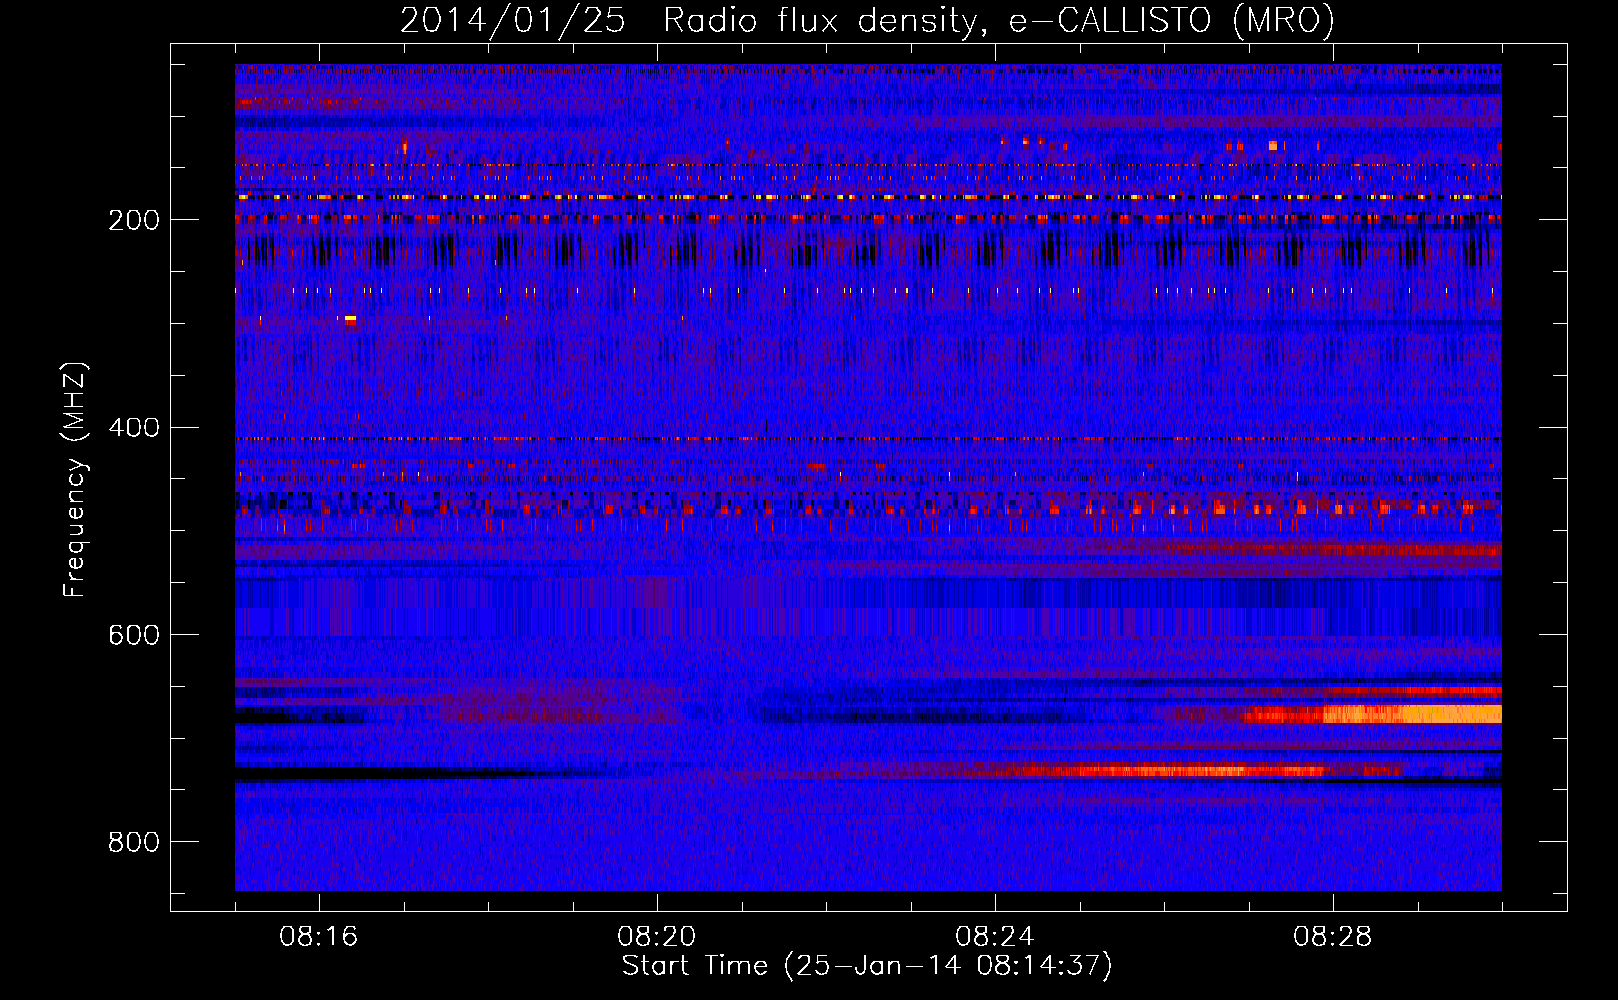The height and width of the screenshot is (1000, 1618).
Task: Click the plot title 'Radio flux density, e-CALLISTO (MRO)'
Action: coord(998,21)
